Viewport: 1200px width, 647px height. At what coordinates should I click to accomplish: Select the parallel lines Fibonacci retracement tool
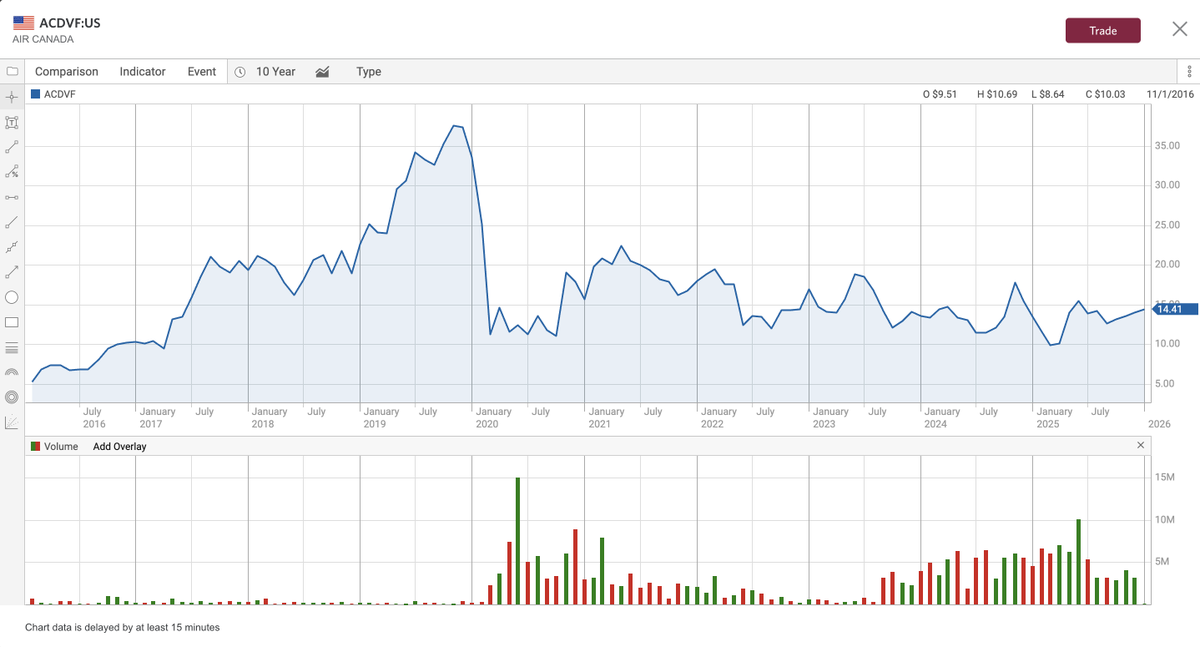coord(12,348)
